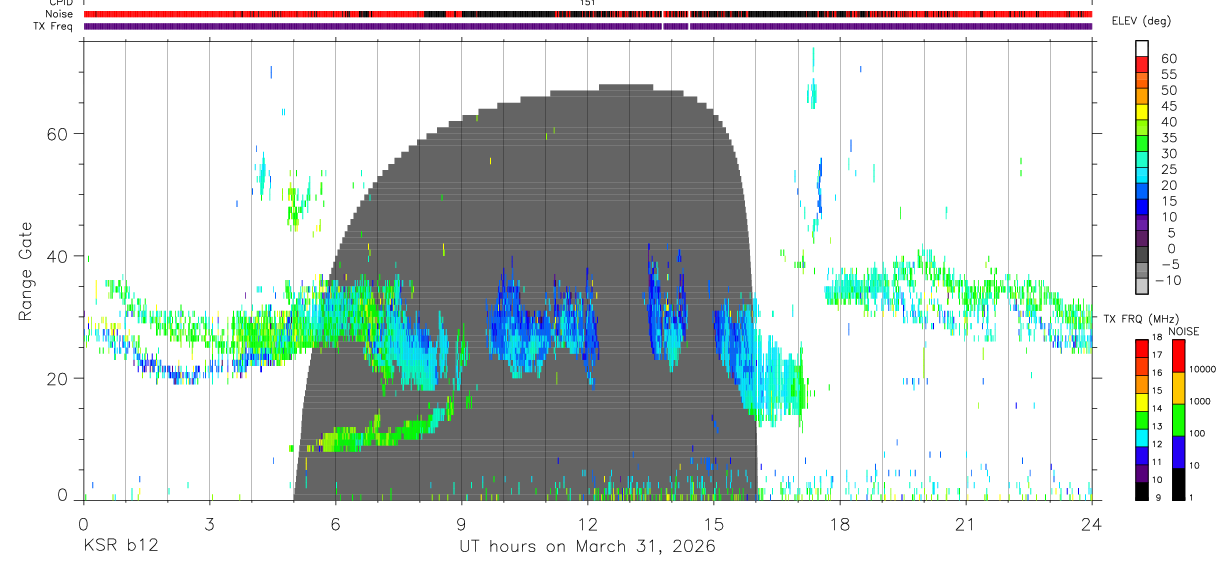
Task: Click the 'Noise' row label at top left
Action: click(59, 14)
